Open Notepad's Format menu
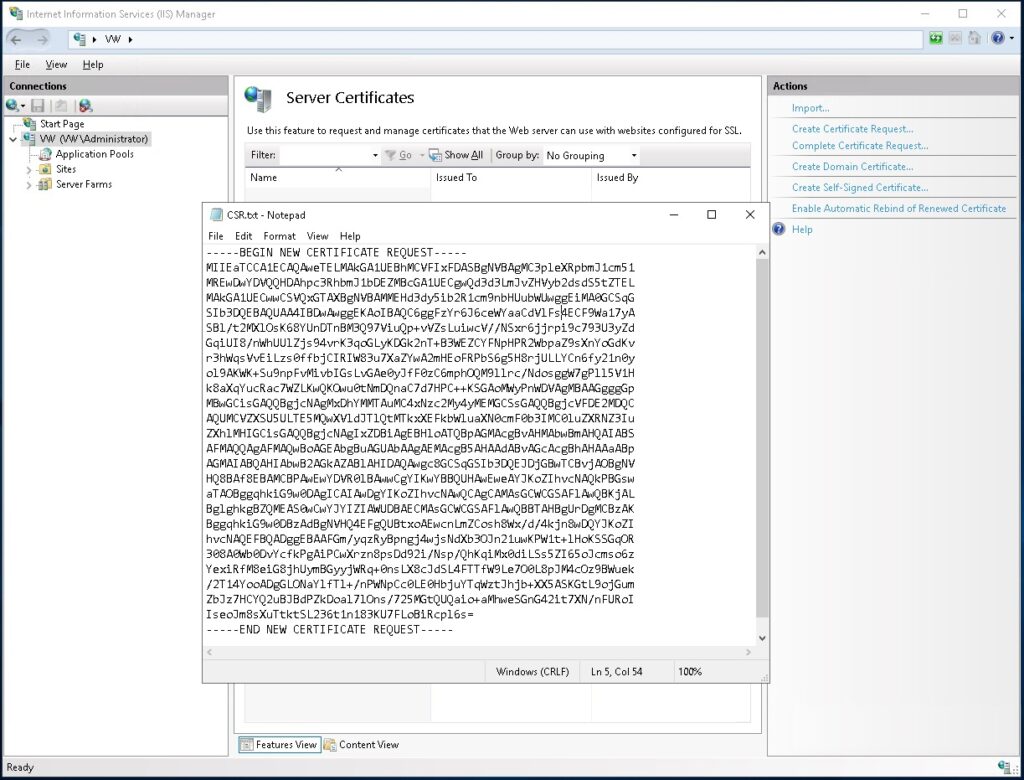This screenshot has width=1024, height=780. [x=279, y=236]
